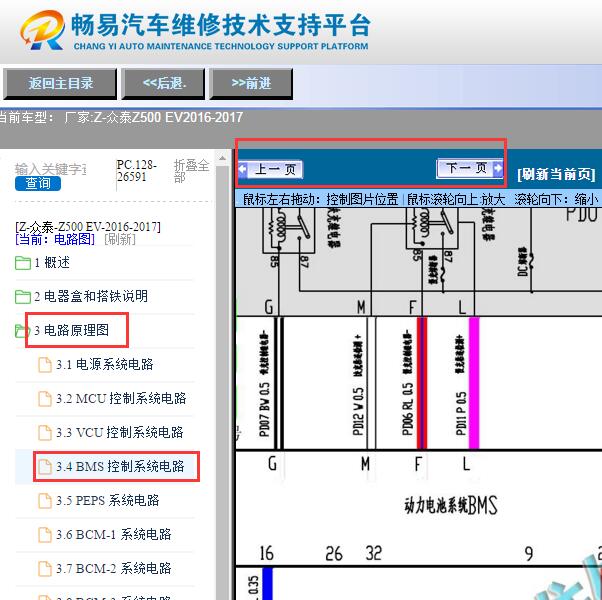
Task: Click page icon of 3.2 MCU 控制系统电路
Action: tap(45, 398)
